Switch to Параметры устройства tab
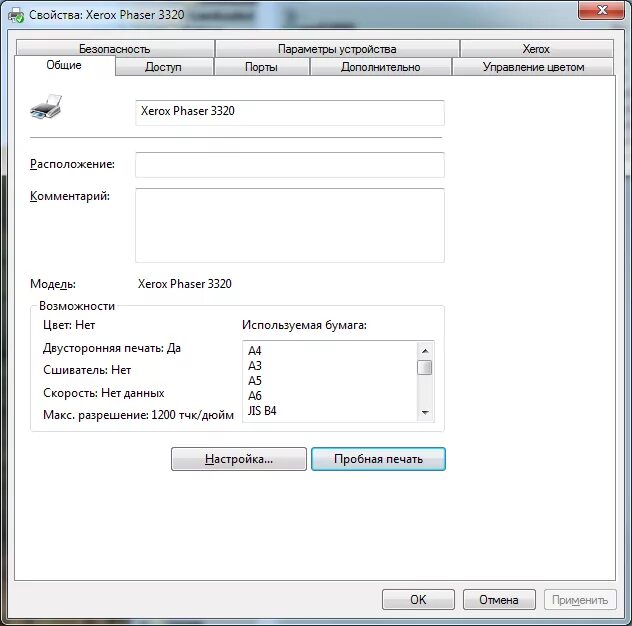Screen dimensions: 632x626 [337, 49]
